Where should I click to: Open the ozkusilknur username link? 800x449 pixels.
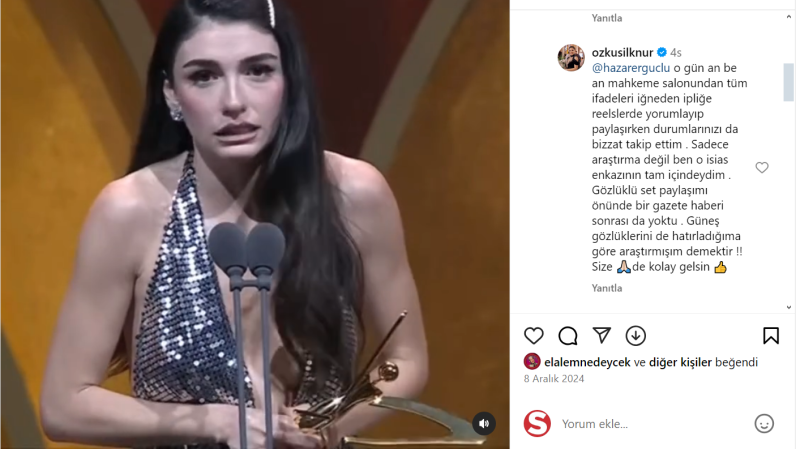coord(622,52)
